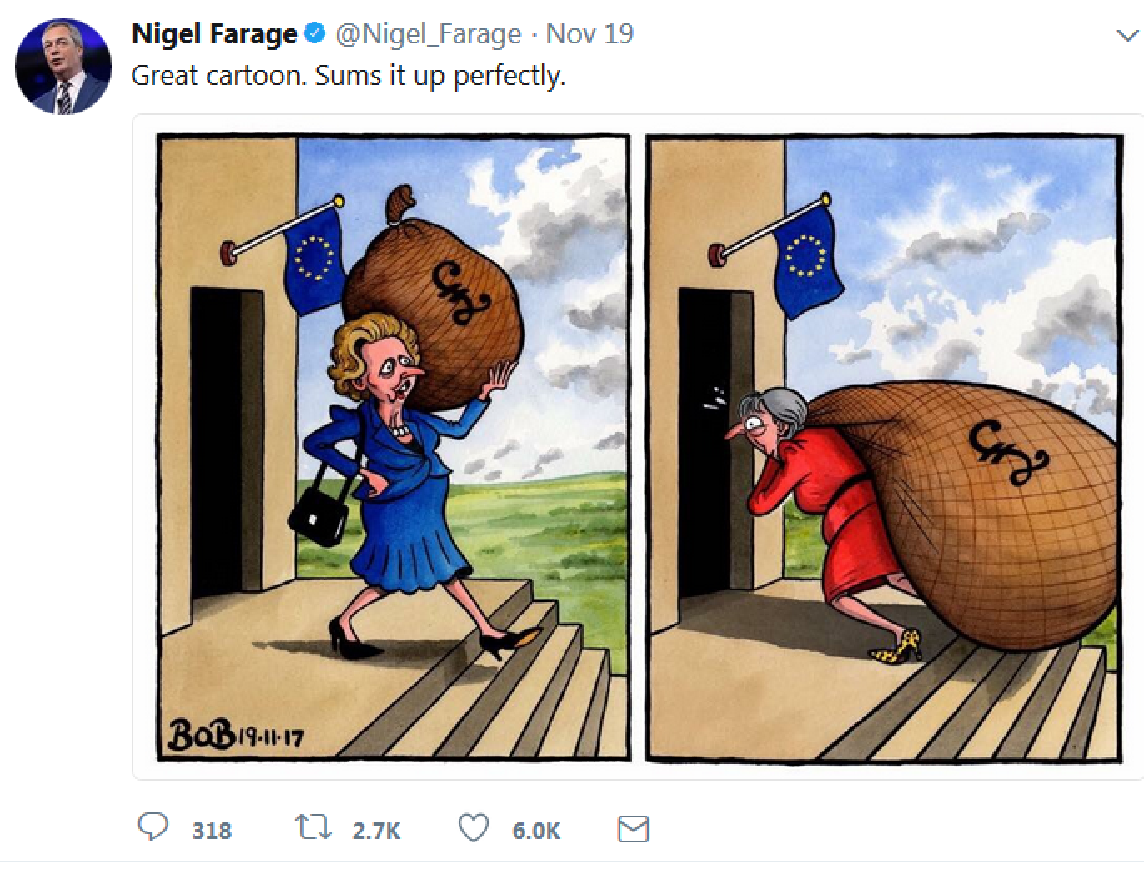The image size is (1144, 874).
Task: Click the 318 replies count
Action: tap(212, 830)
